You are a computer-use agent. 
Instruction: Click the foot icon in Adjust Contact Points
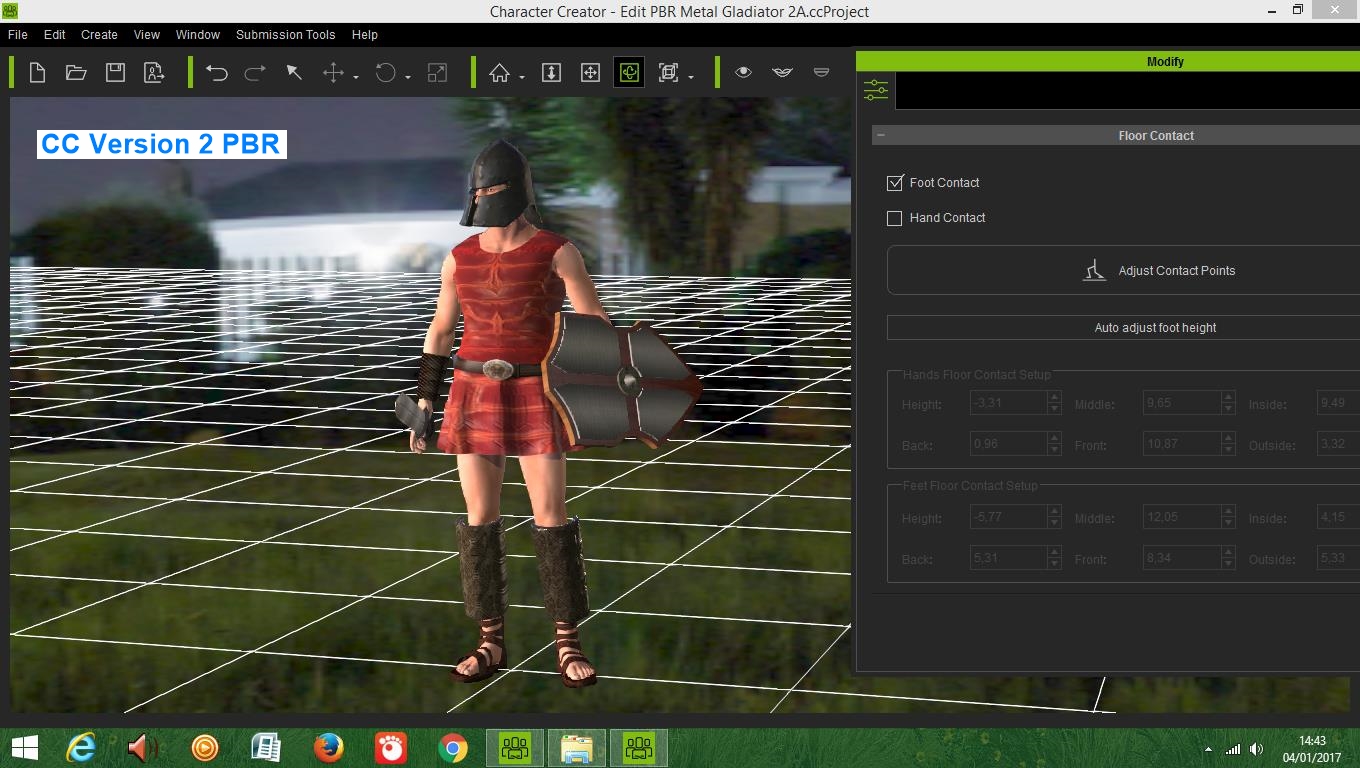point(1095,270)
